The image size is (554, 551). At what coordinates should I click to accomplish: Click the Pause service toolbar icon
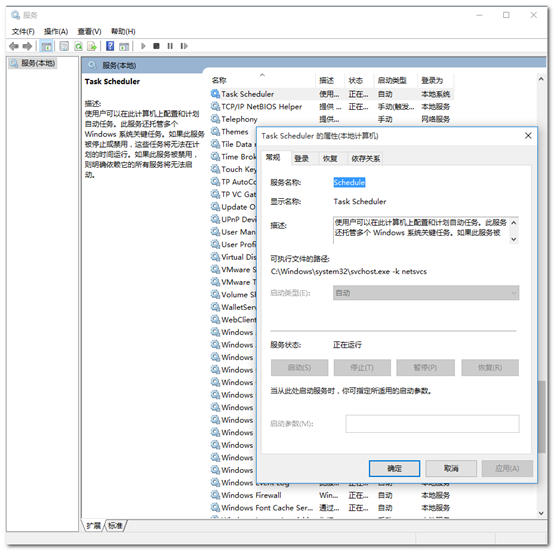pos(170,46)
